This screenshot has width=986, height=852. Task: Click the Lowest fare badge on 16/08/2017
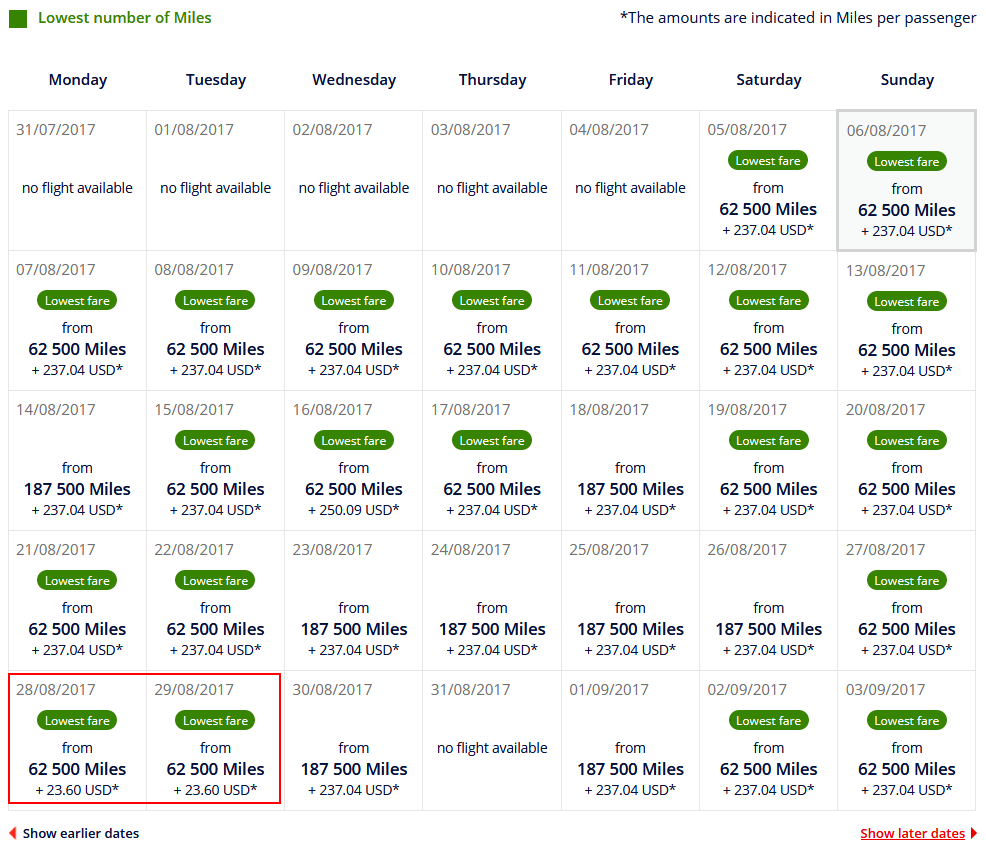click(353, 441)
